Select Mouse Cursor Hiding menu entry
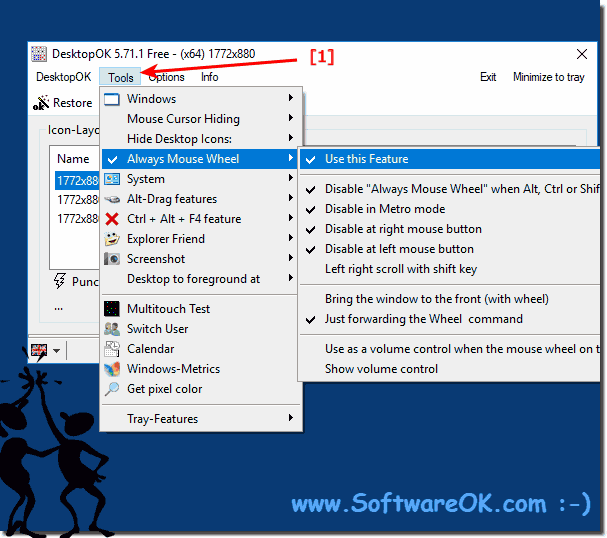The width and height of the screenshot is (607, 538). click(x=199, y=119)
